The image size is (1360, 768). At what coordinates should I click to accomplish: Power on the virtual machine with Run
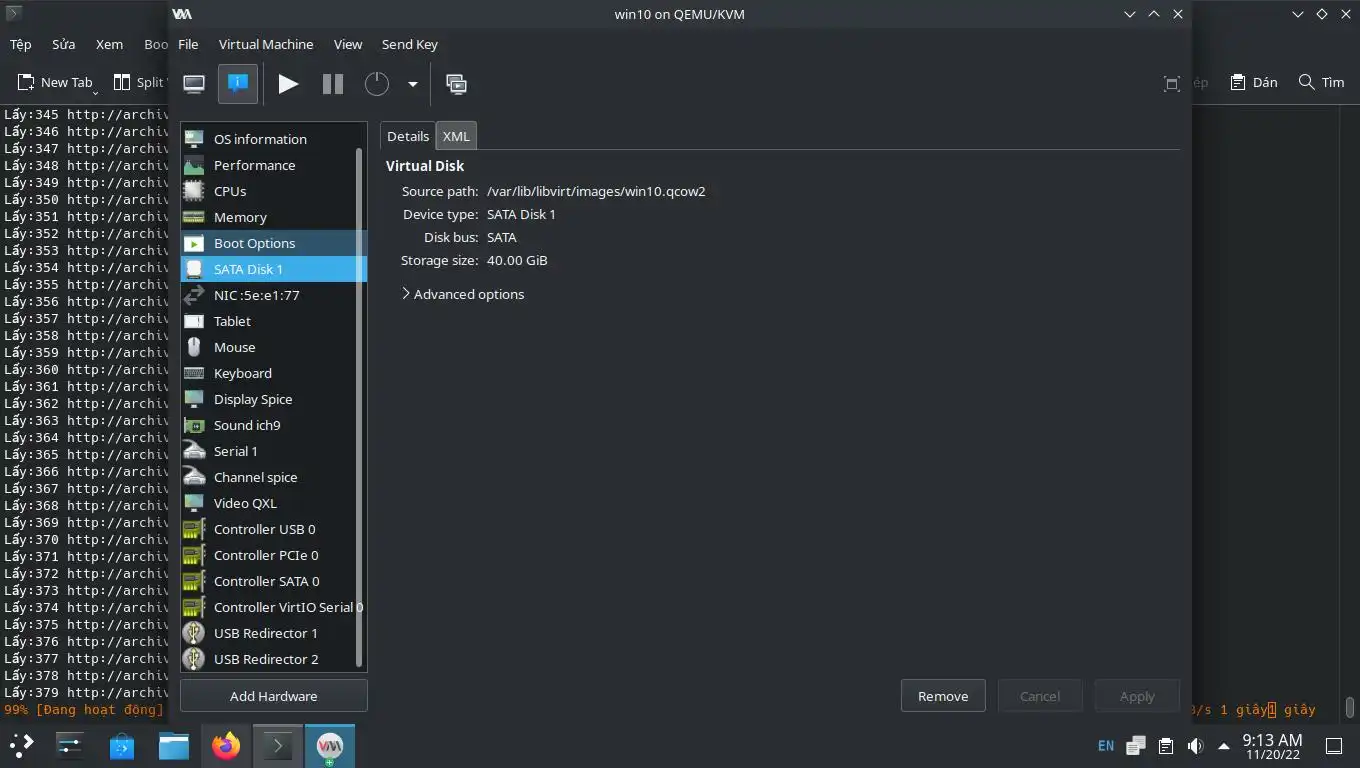[x=288, y=84]
